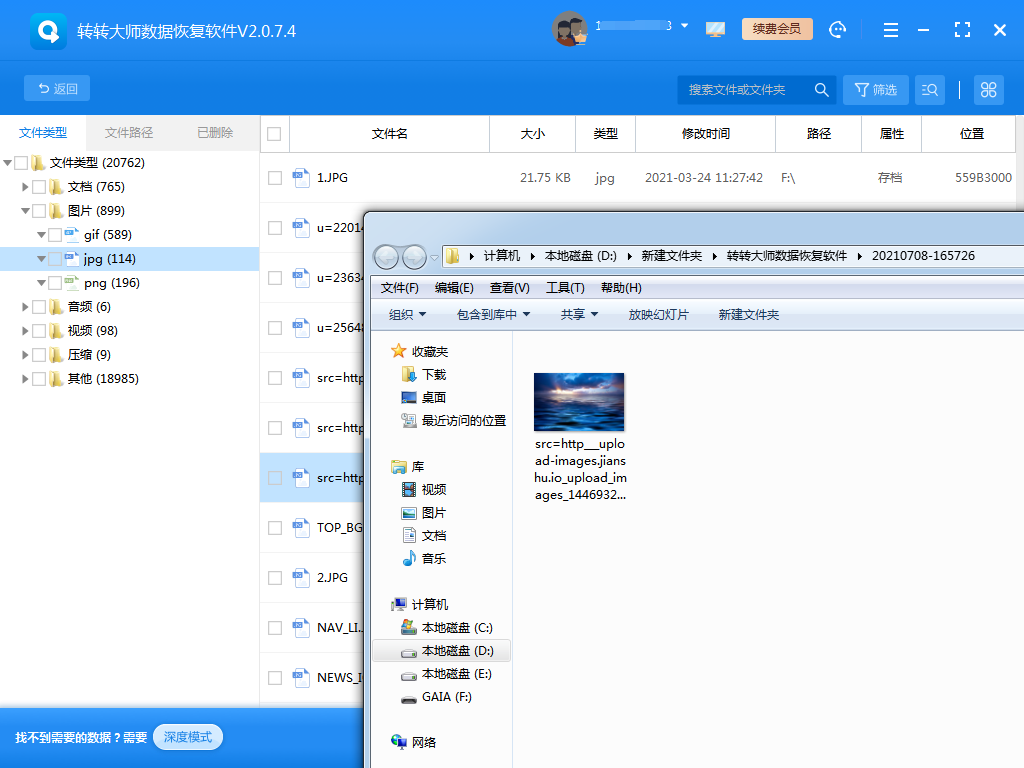Switch to the 文件路径 tab
Viewport: 1024px width, 768px height.
point(129,133)
